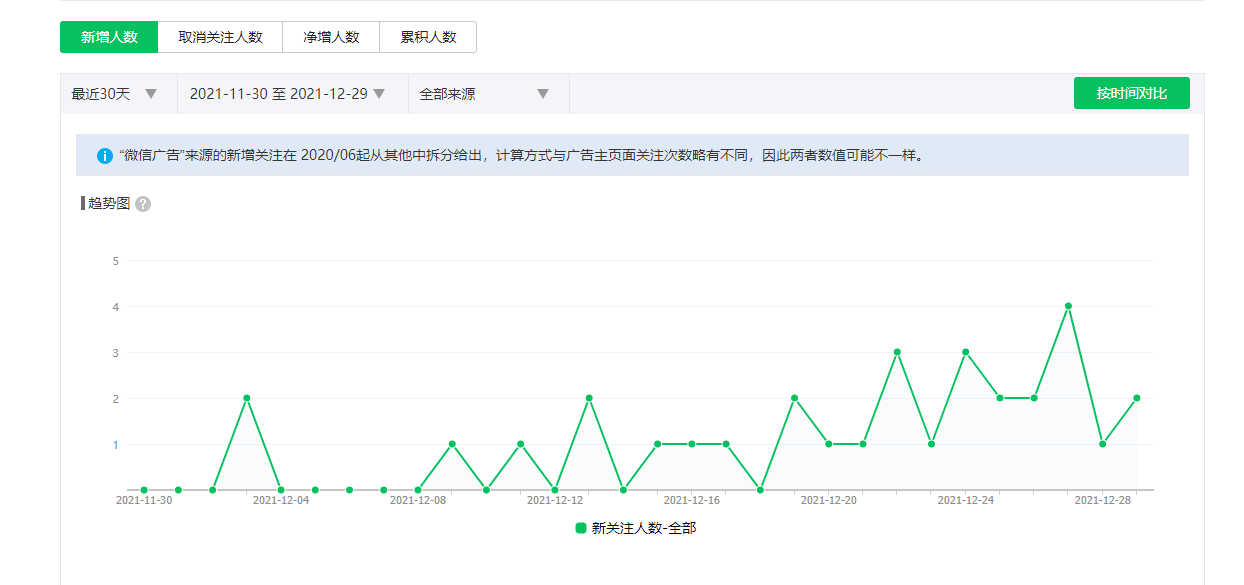Viewport: 1244px width, 585px height.
Task: Select the first chart point on 2021-11-30
Action: click(x=144, y=490)
